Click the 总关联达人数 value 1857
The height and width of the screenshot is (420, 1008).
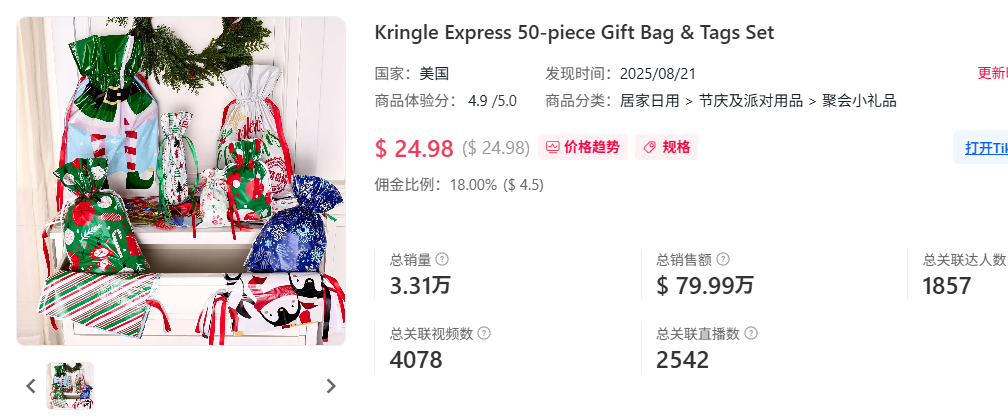pyautogui.click(x=946, y=286)
